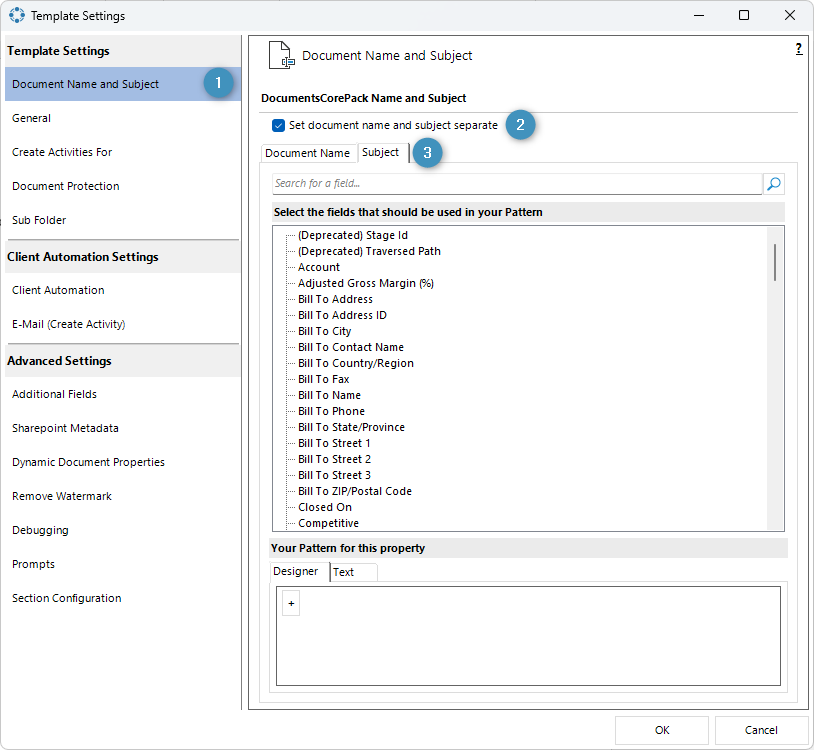The height and width of the screenshot is (750, 814).
Task: Choose Bill To Name field
Action: [329, 396]
